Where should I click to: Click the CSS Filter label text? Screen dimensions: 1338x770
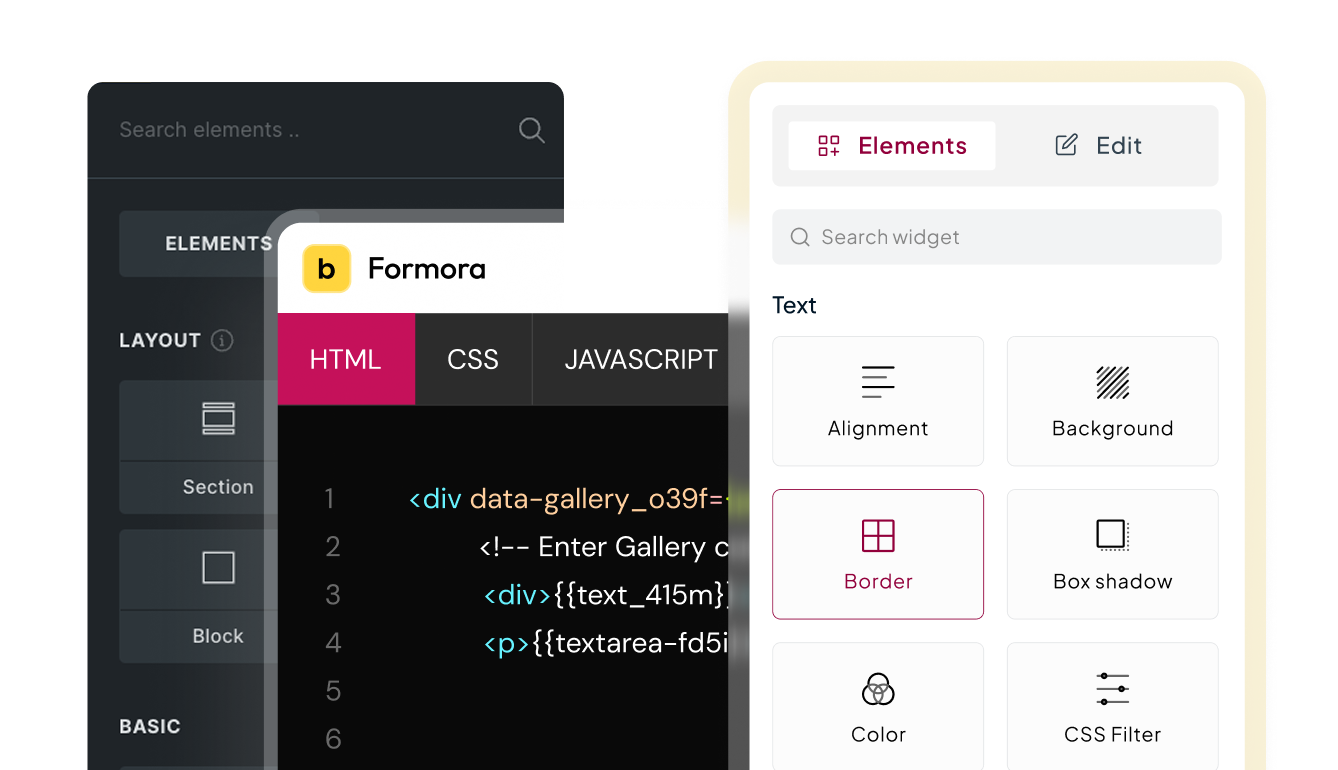pos(1112,734)
